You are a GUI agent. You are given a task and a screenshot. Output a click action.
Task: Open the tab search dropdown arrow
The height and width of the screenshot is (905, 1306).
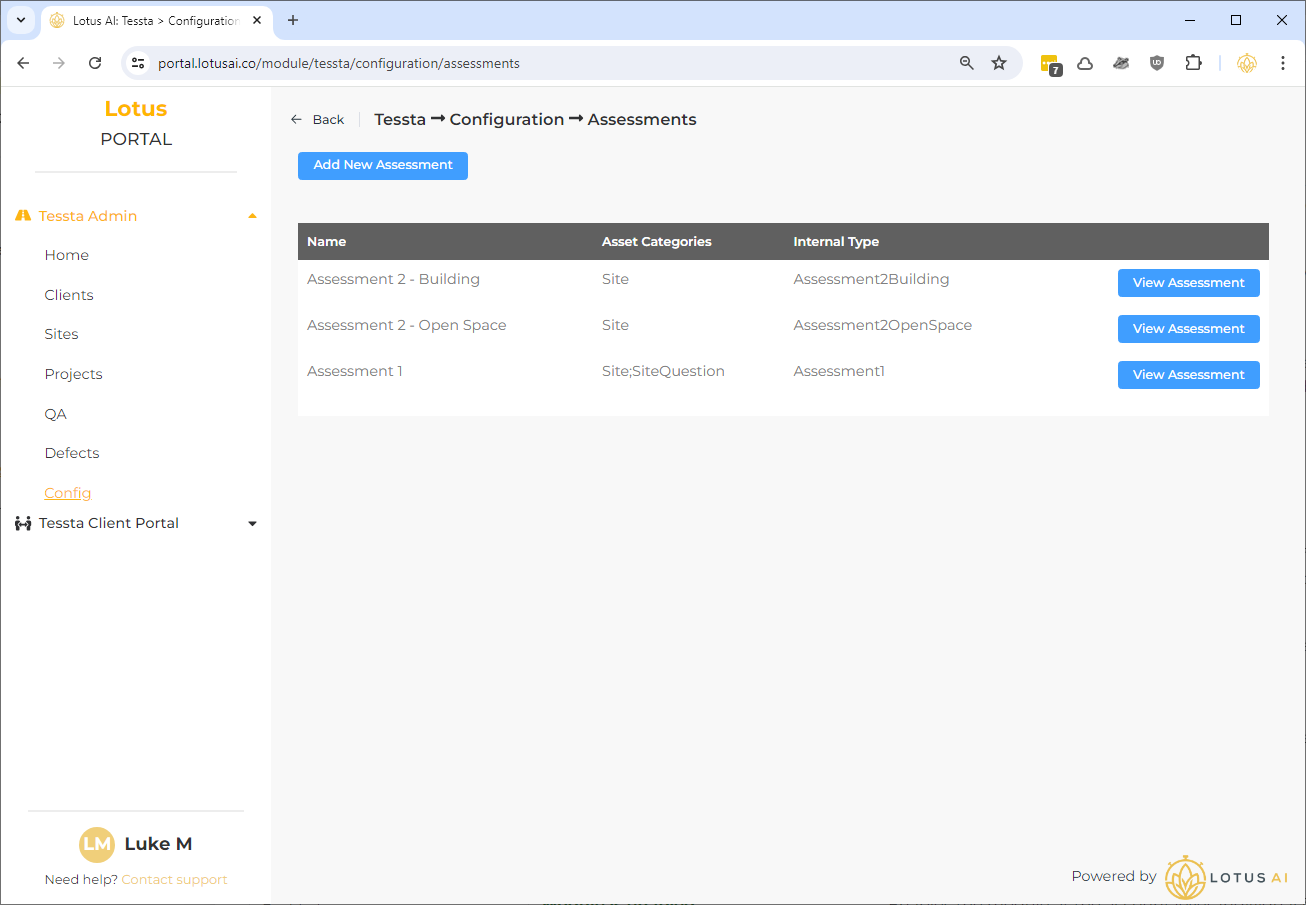[x=20, y=20]
